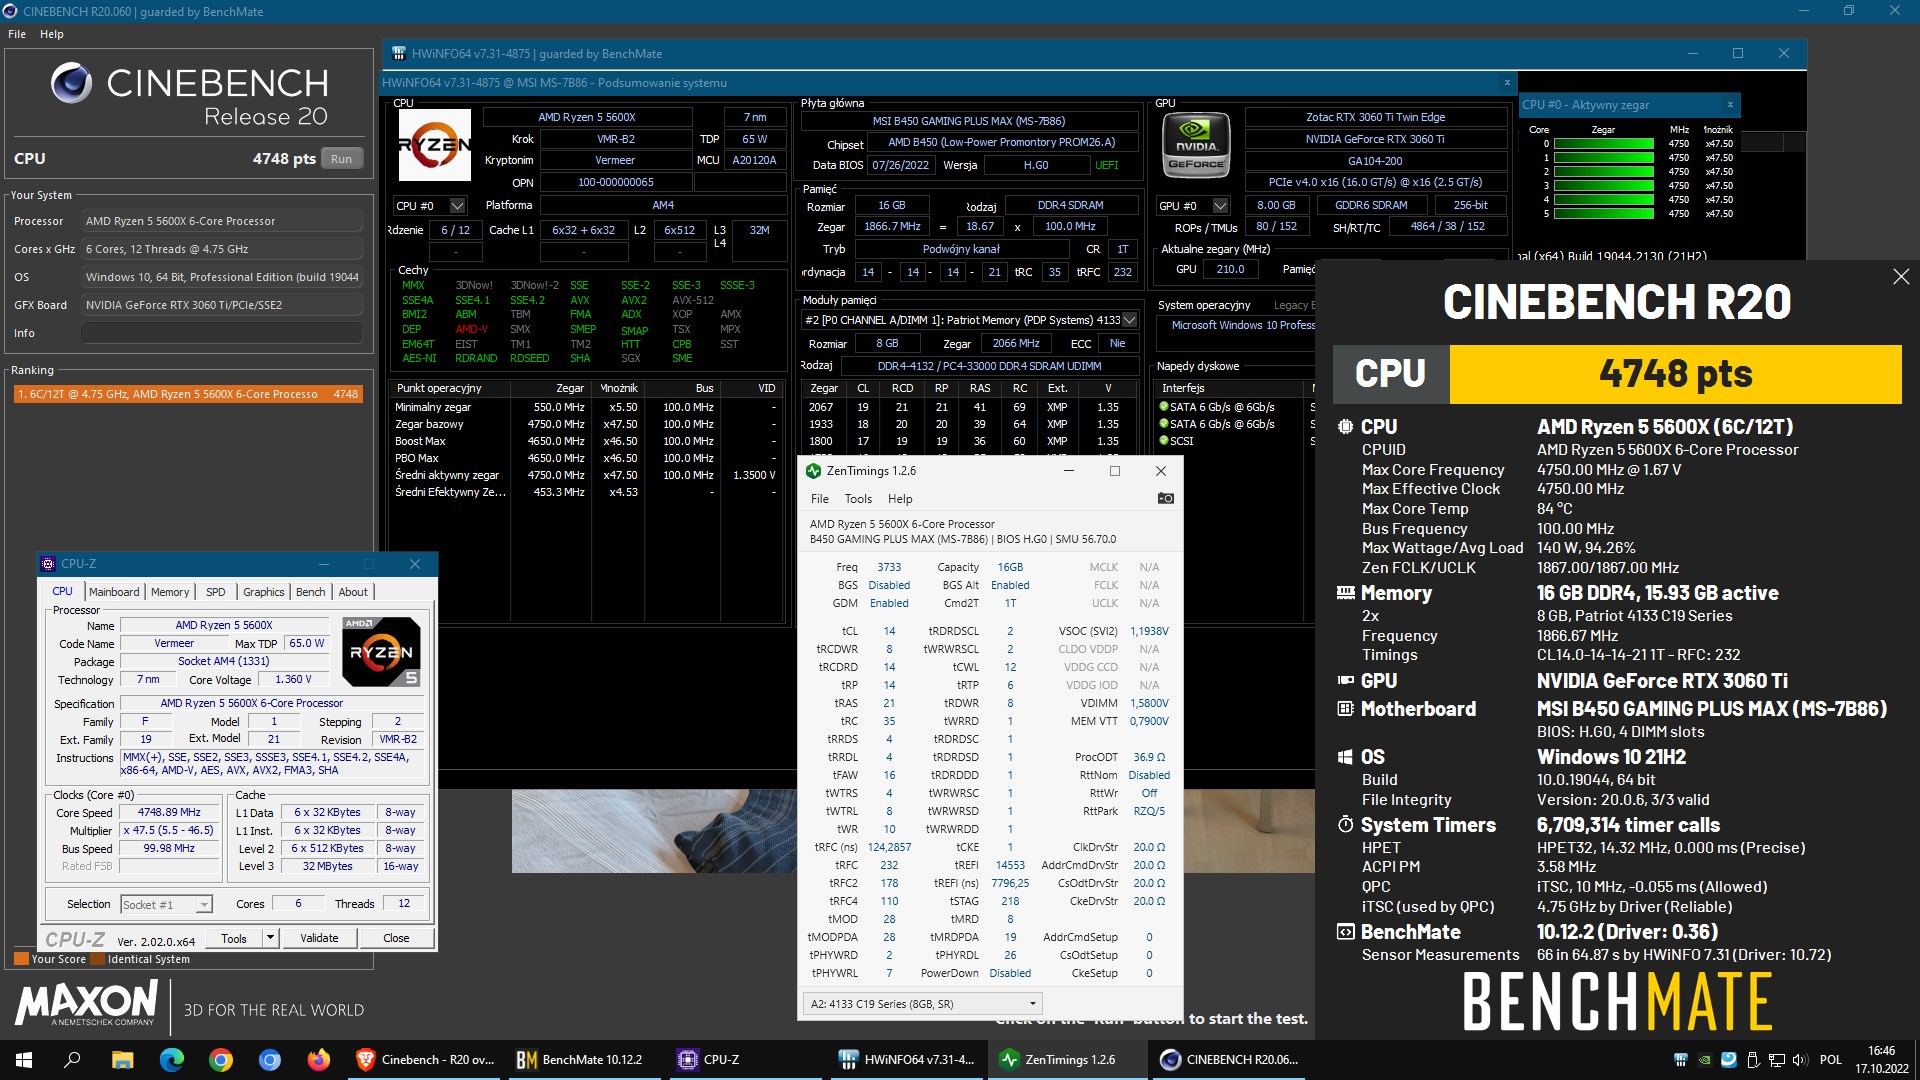Switch to the Mainboard tab in CPU-Z
The height and width of the screenshot is (1080, 1920).
tap(114, 592)
